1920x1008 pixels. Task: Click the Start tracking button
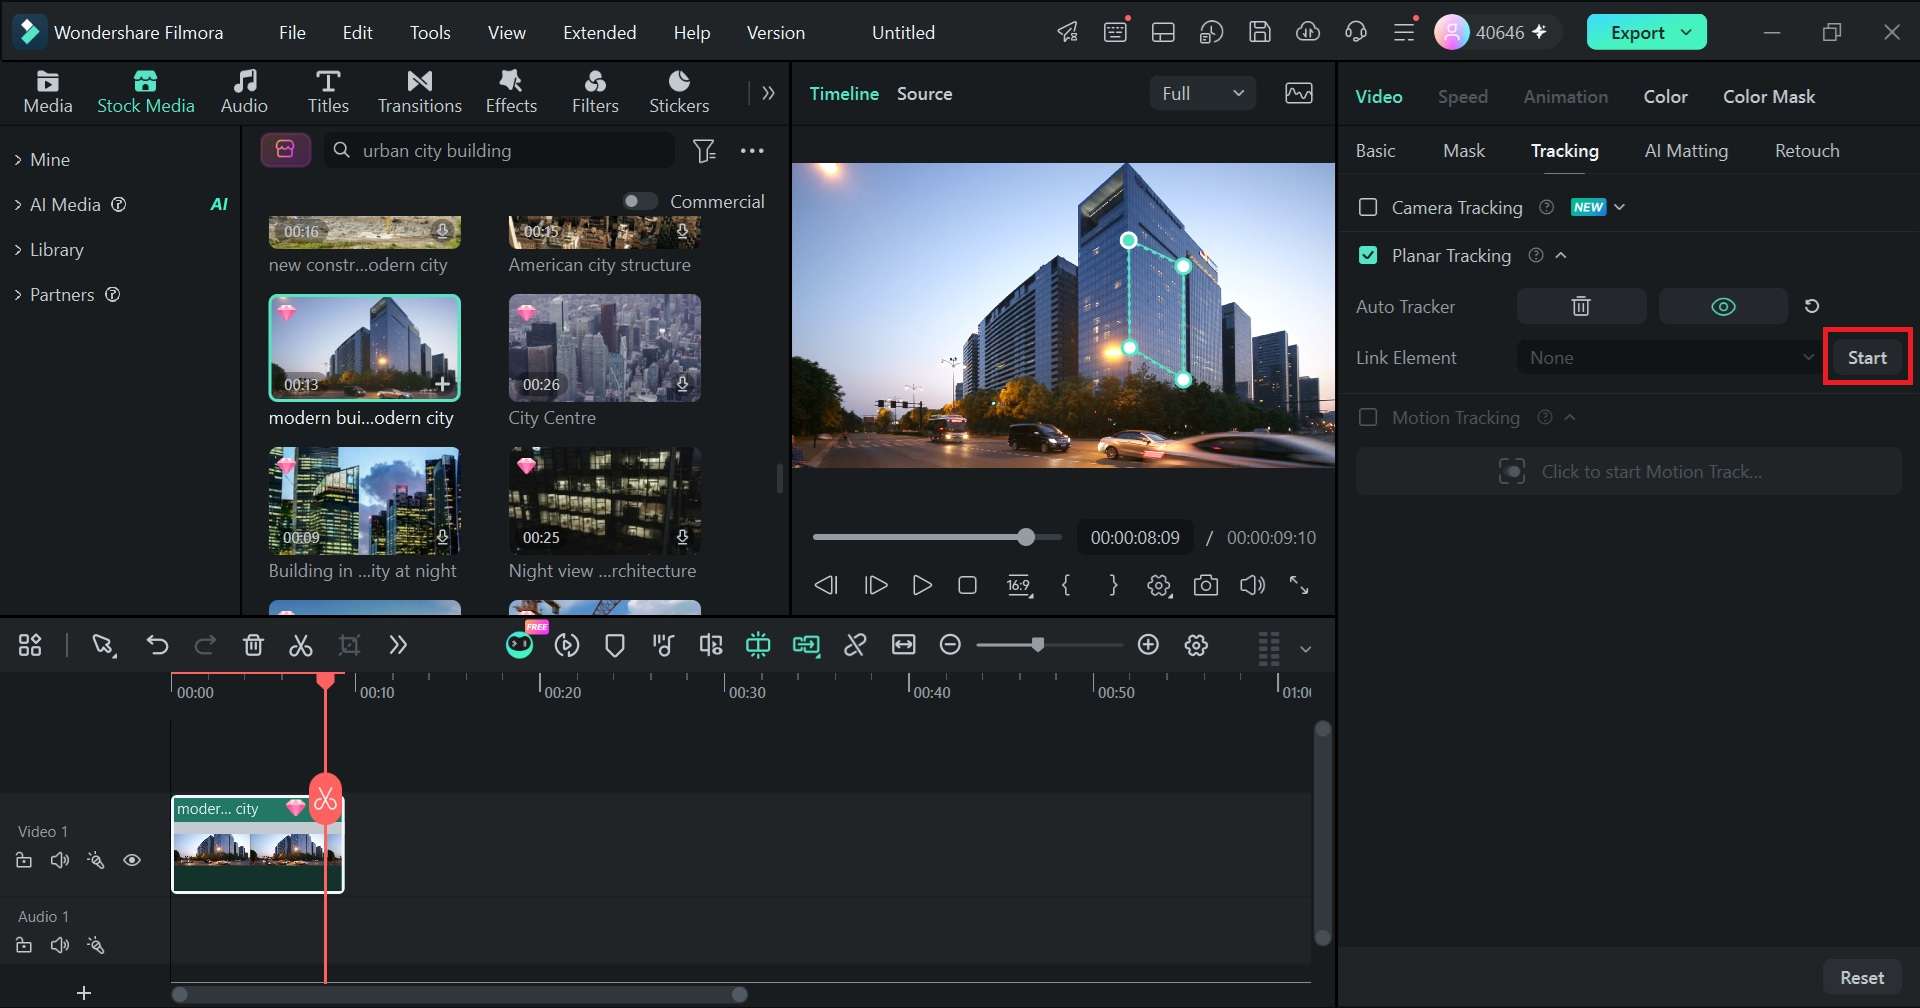point(1867,357)
